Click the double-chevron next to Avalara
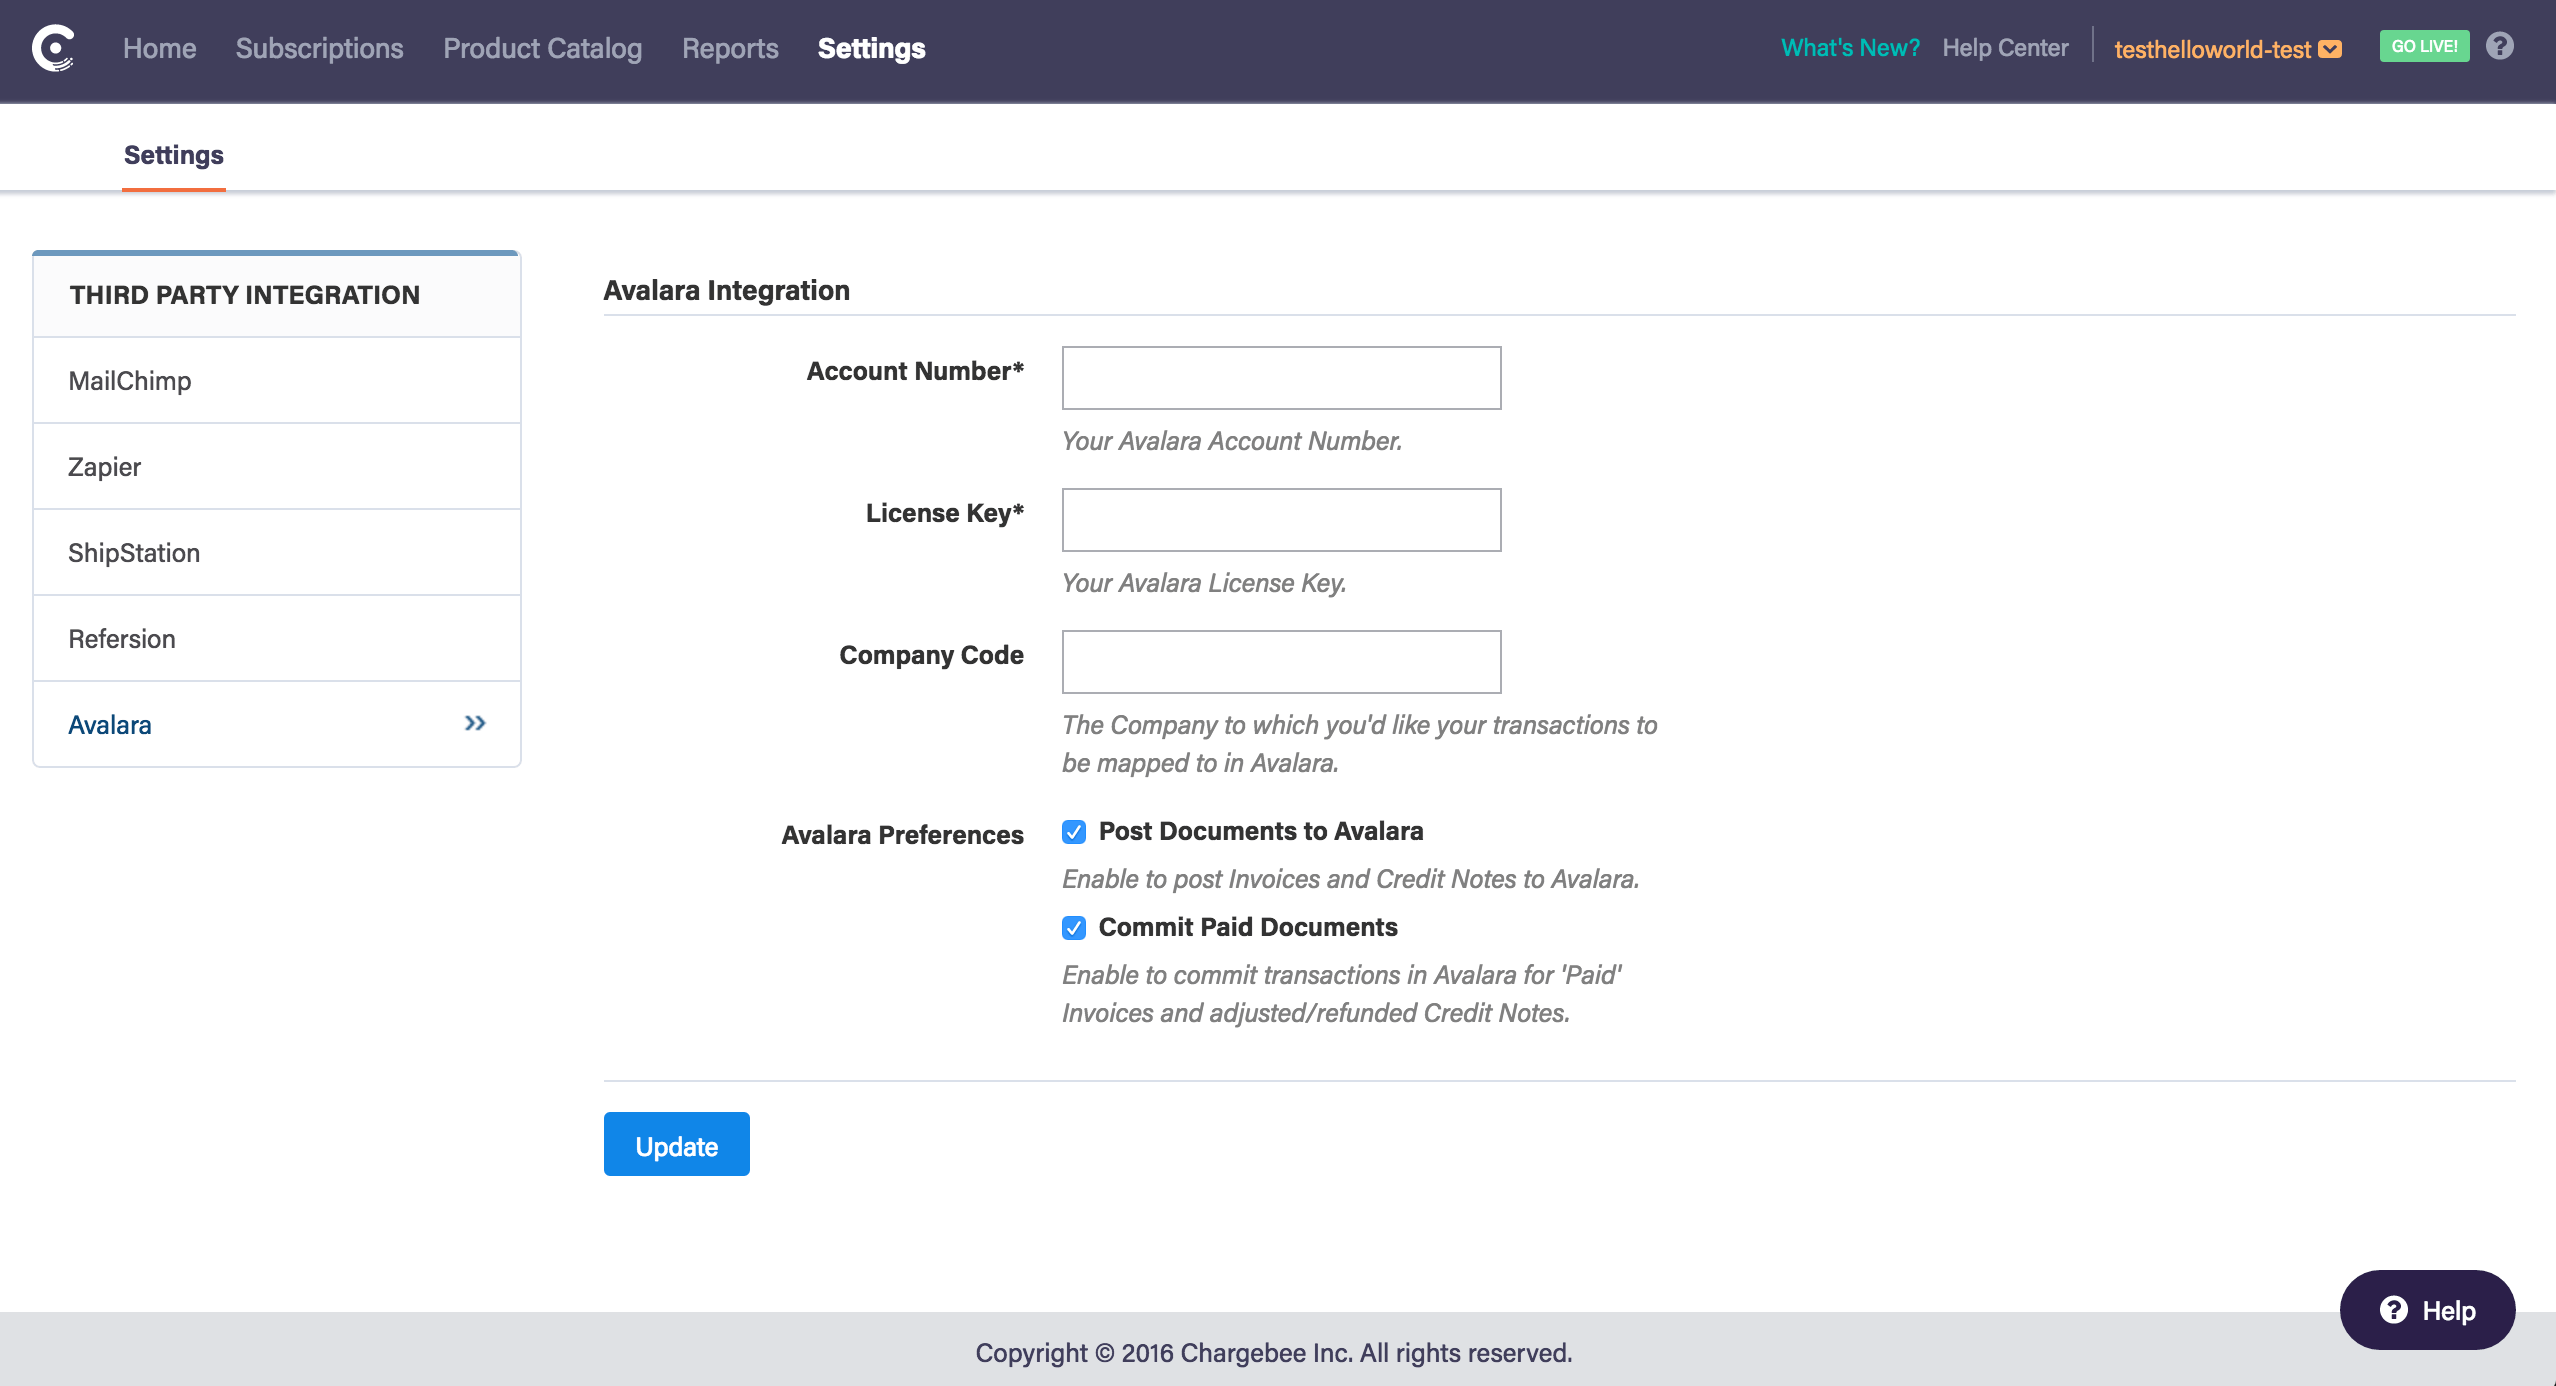Image resolution: width=2556 pixels, height=1386 pixels. click(475, 722)
